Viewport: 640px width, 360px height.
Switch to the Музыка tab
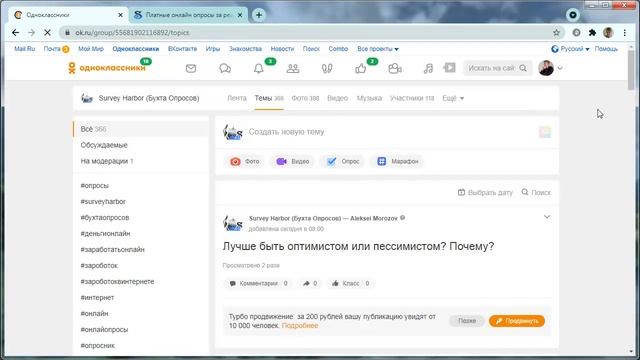[x=369, y=98]
